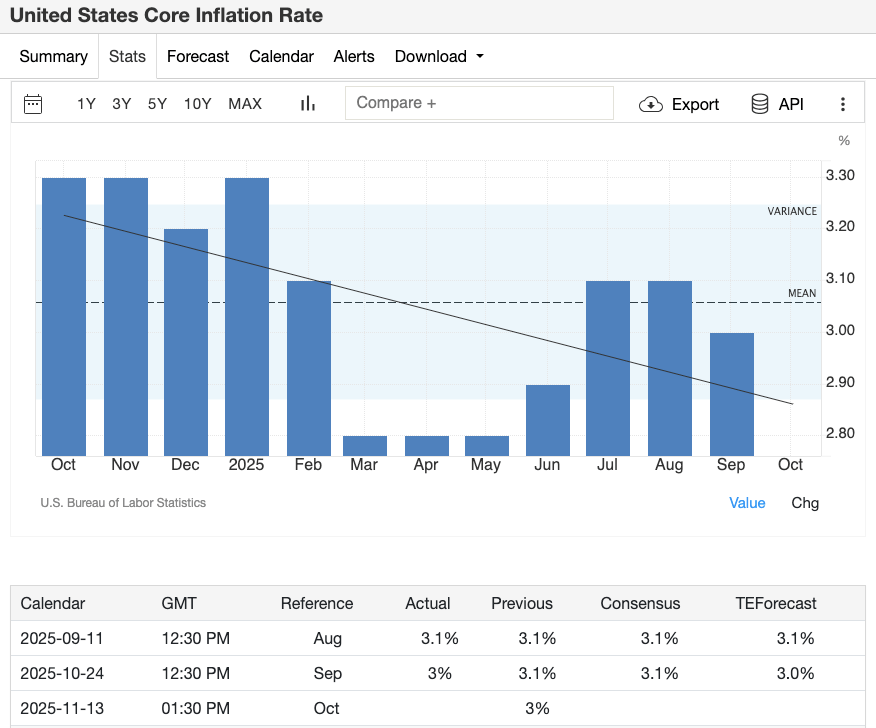Click the bar chart type icon
Viewport: 876px width, 728px height.
pos(308,104)
